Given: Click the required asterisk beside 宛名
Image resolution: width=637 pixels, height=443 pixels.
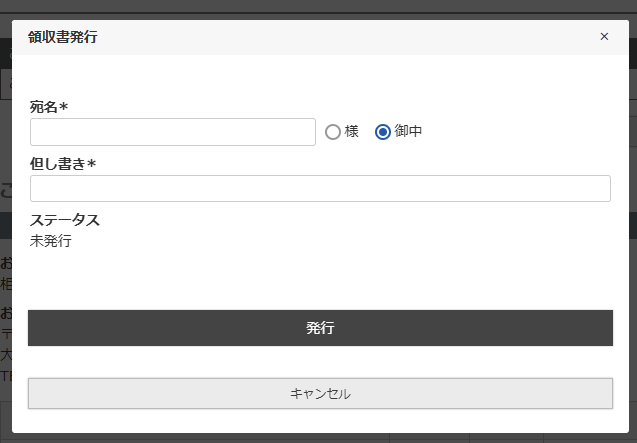Looking at the screenshot, I should (x=64, y=107).
